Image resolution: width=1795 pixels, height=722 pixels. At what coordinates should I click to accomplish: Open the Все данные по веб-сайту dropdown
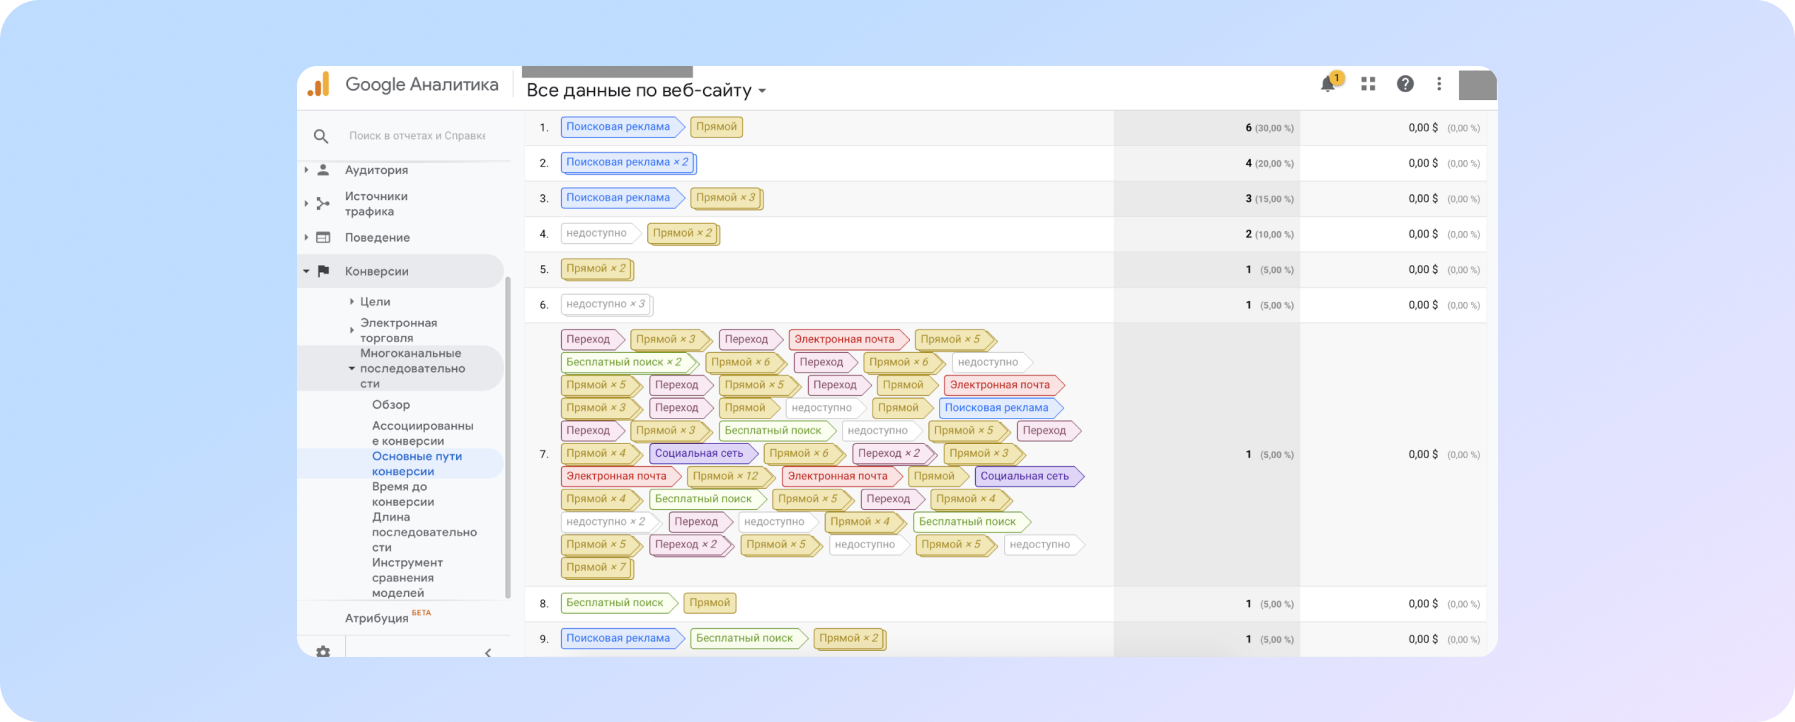pyautogui.click(x=646, y=91)
